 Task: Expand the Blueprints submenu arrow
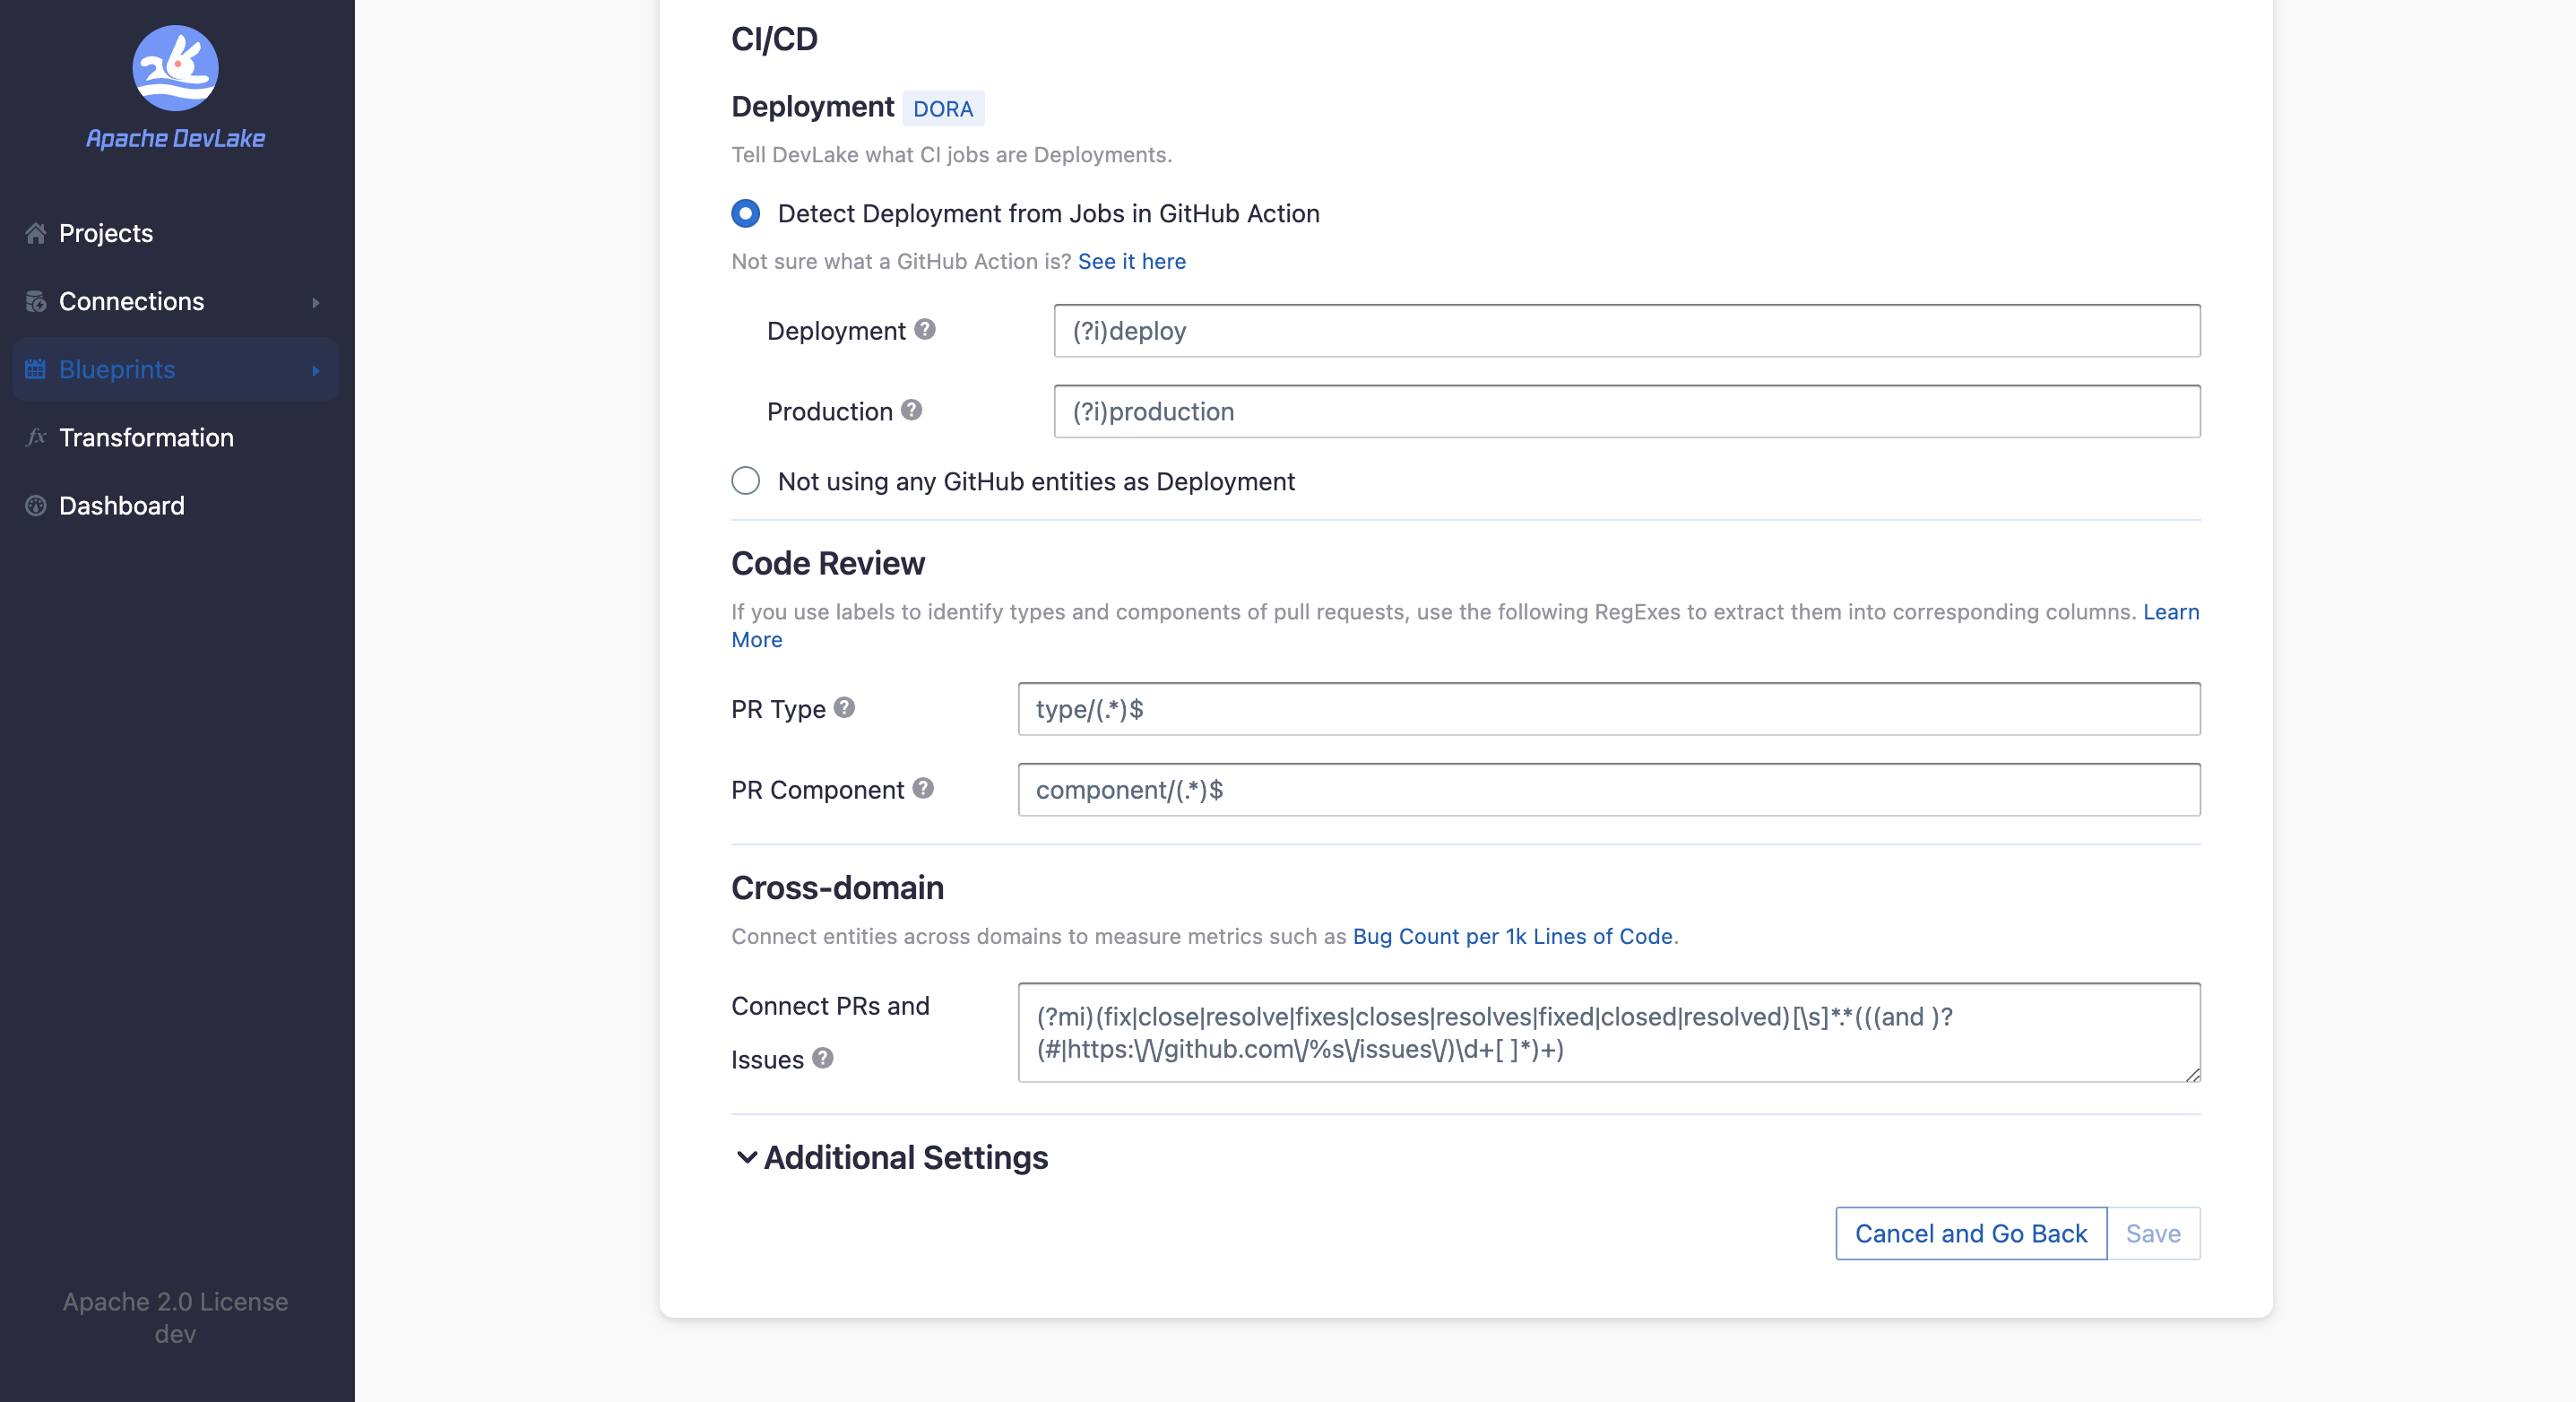click(x=315, y=370)
